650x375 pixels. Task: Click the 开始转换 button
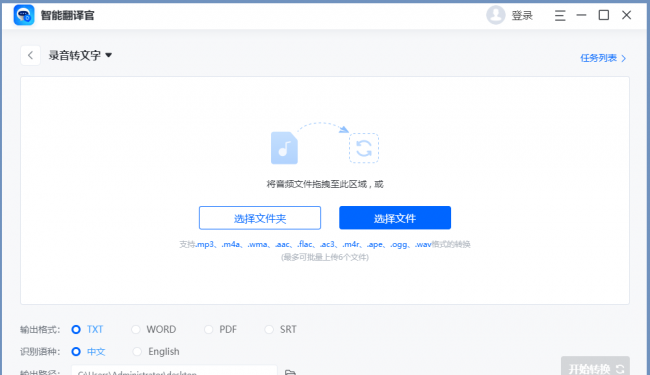595,367
